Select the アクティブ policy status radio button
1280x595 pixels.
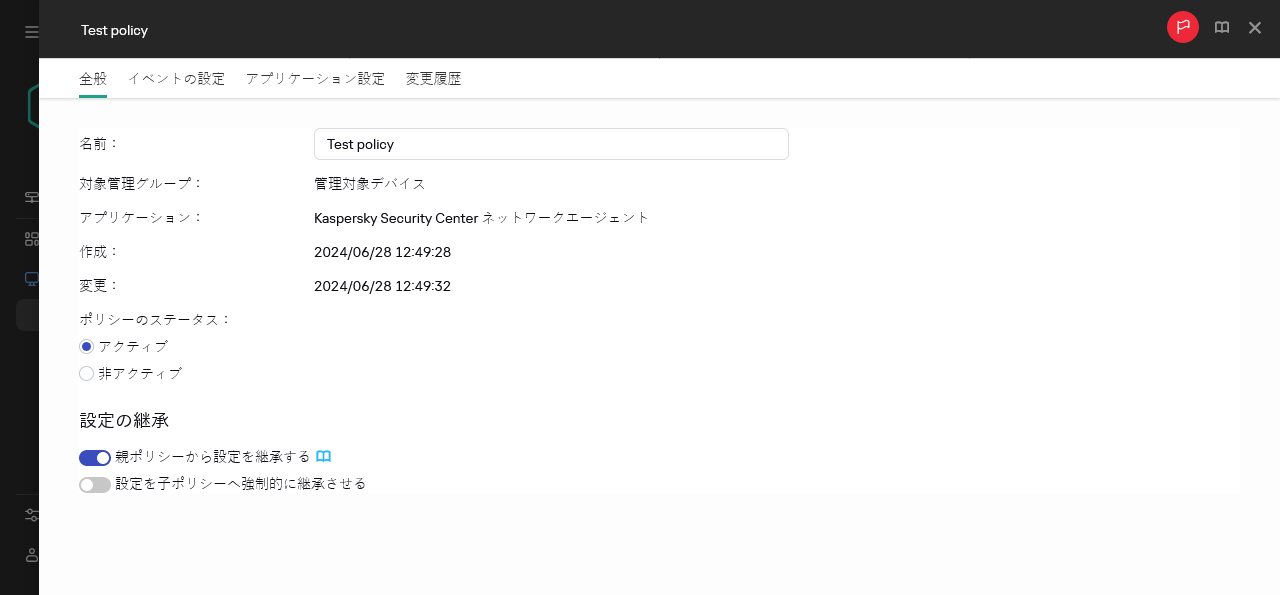pyautogui.click(x=86, y=346)
